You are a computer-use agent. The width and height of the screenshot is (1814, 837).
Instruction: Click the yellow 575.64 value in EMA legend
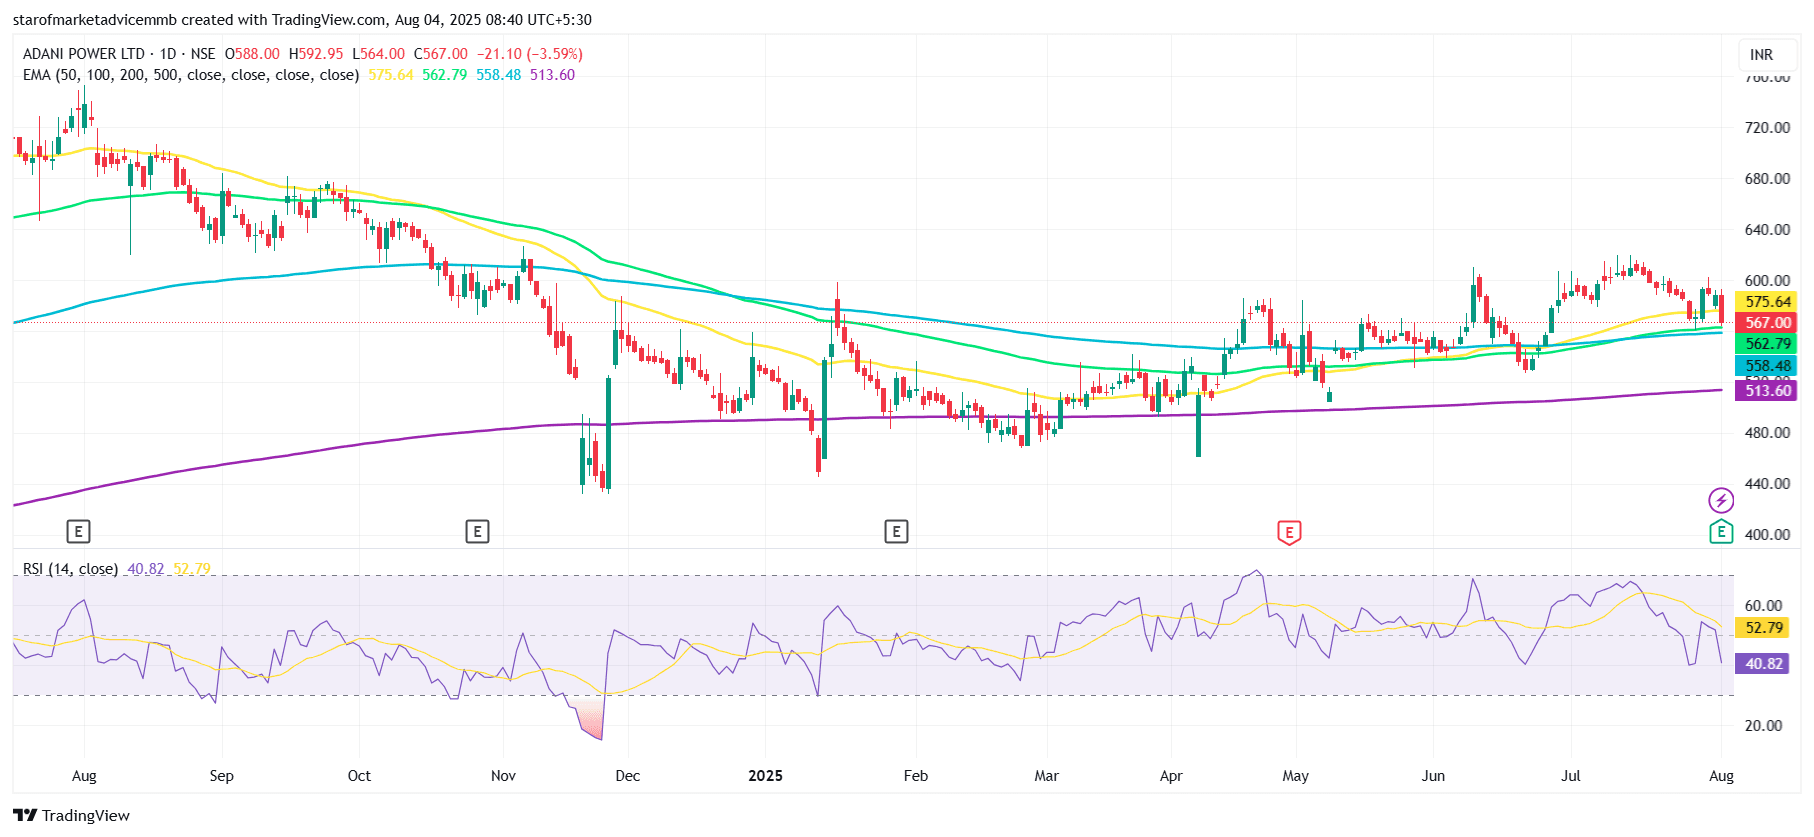click(x=391, y=75)
